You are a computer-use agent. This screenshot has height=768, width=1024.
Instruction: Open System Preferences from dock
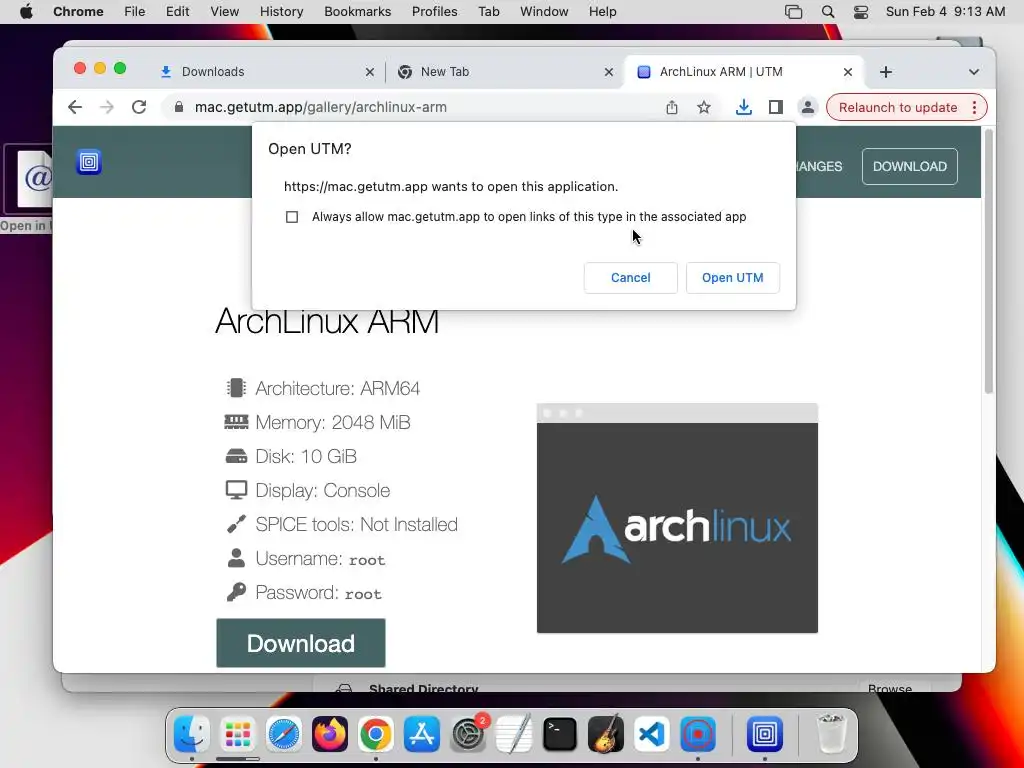[x=468, y=734]
